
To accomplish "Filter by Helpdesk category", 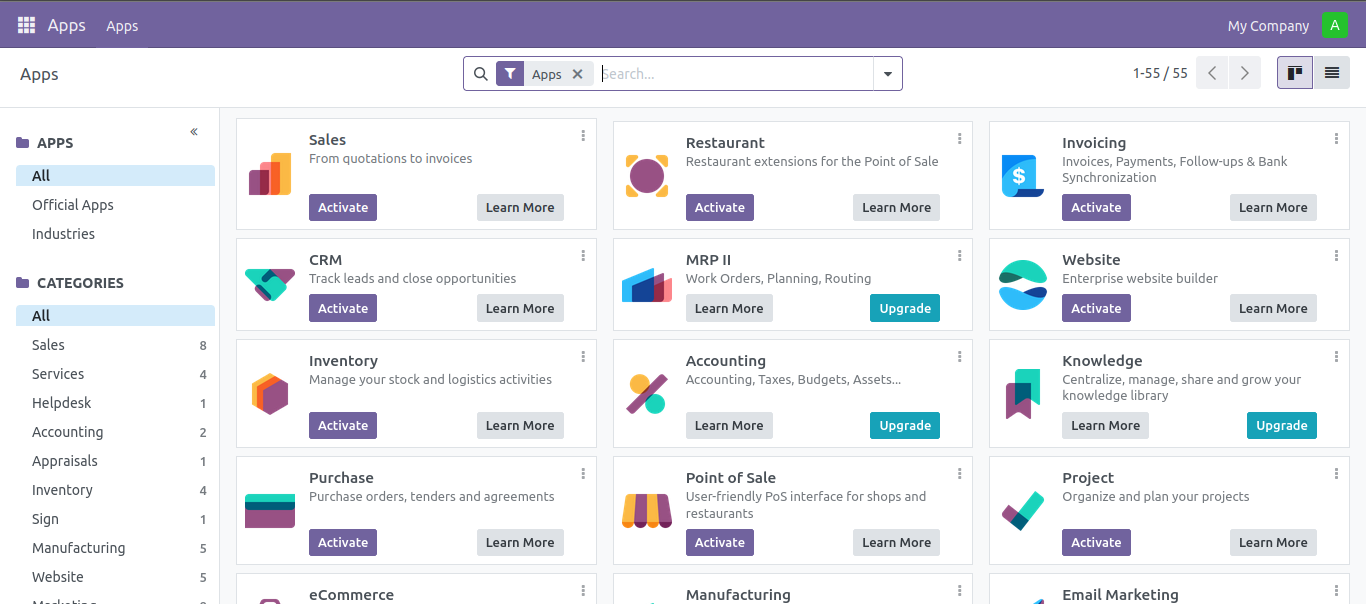I will point(115,403).
